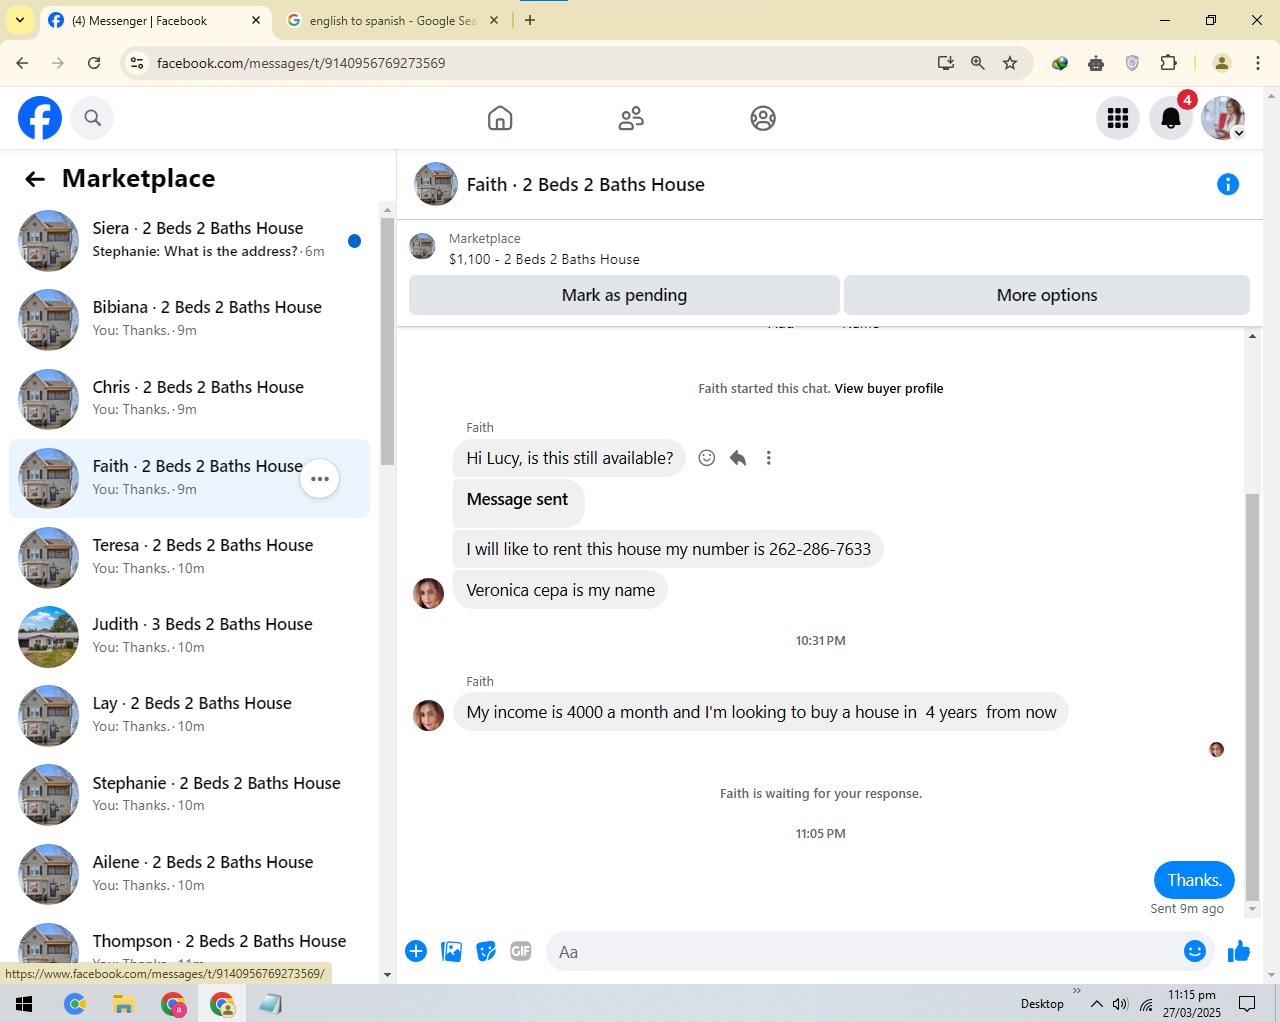Bookmark this page with the star icon
1280x1022 pixels.
coord(1010,63)
